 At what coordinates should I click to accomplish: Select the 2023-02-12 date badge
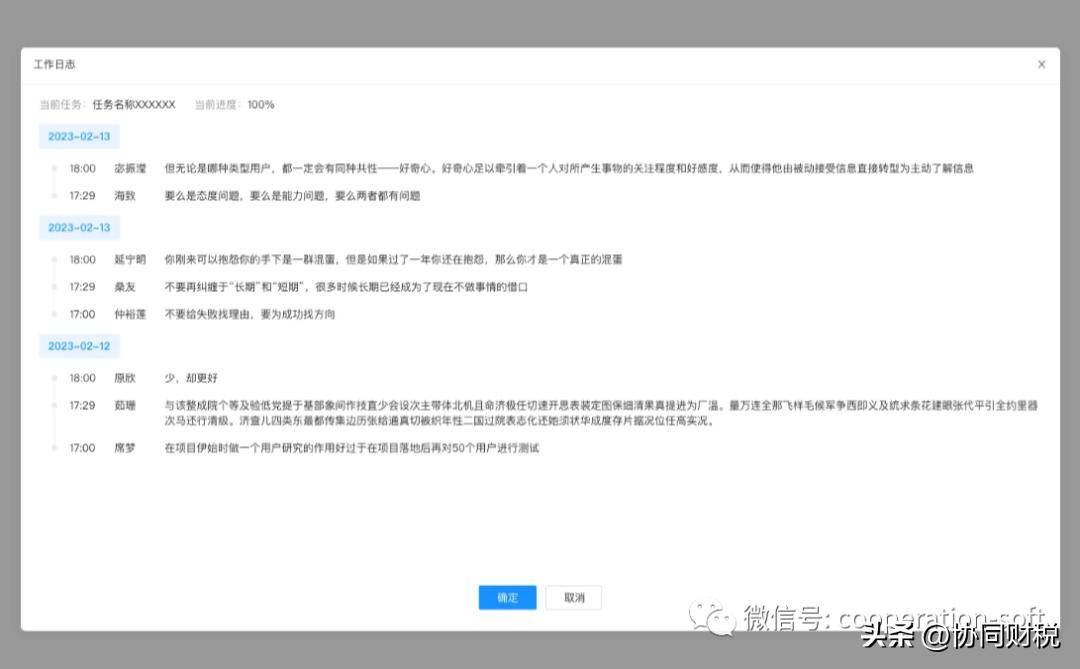tap(79, 344)
